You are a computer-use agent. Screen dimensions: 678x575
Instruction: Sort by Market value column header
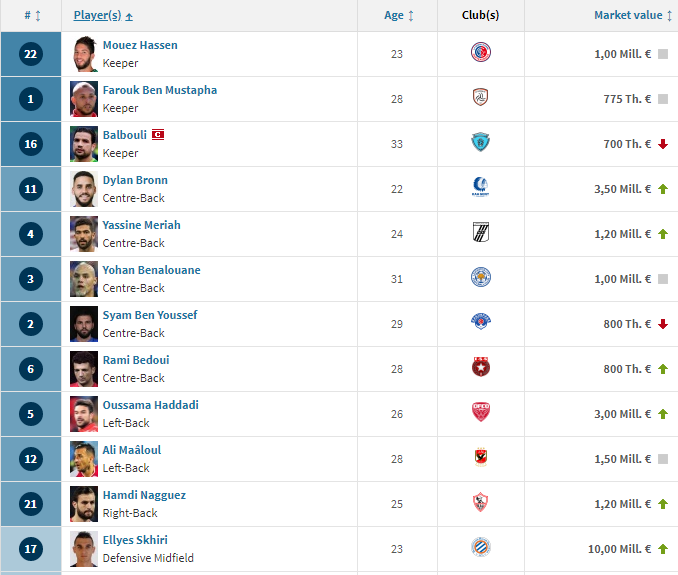point(633,16)
